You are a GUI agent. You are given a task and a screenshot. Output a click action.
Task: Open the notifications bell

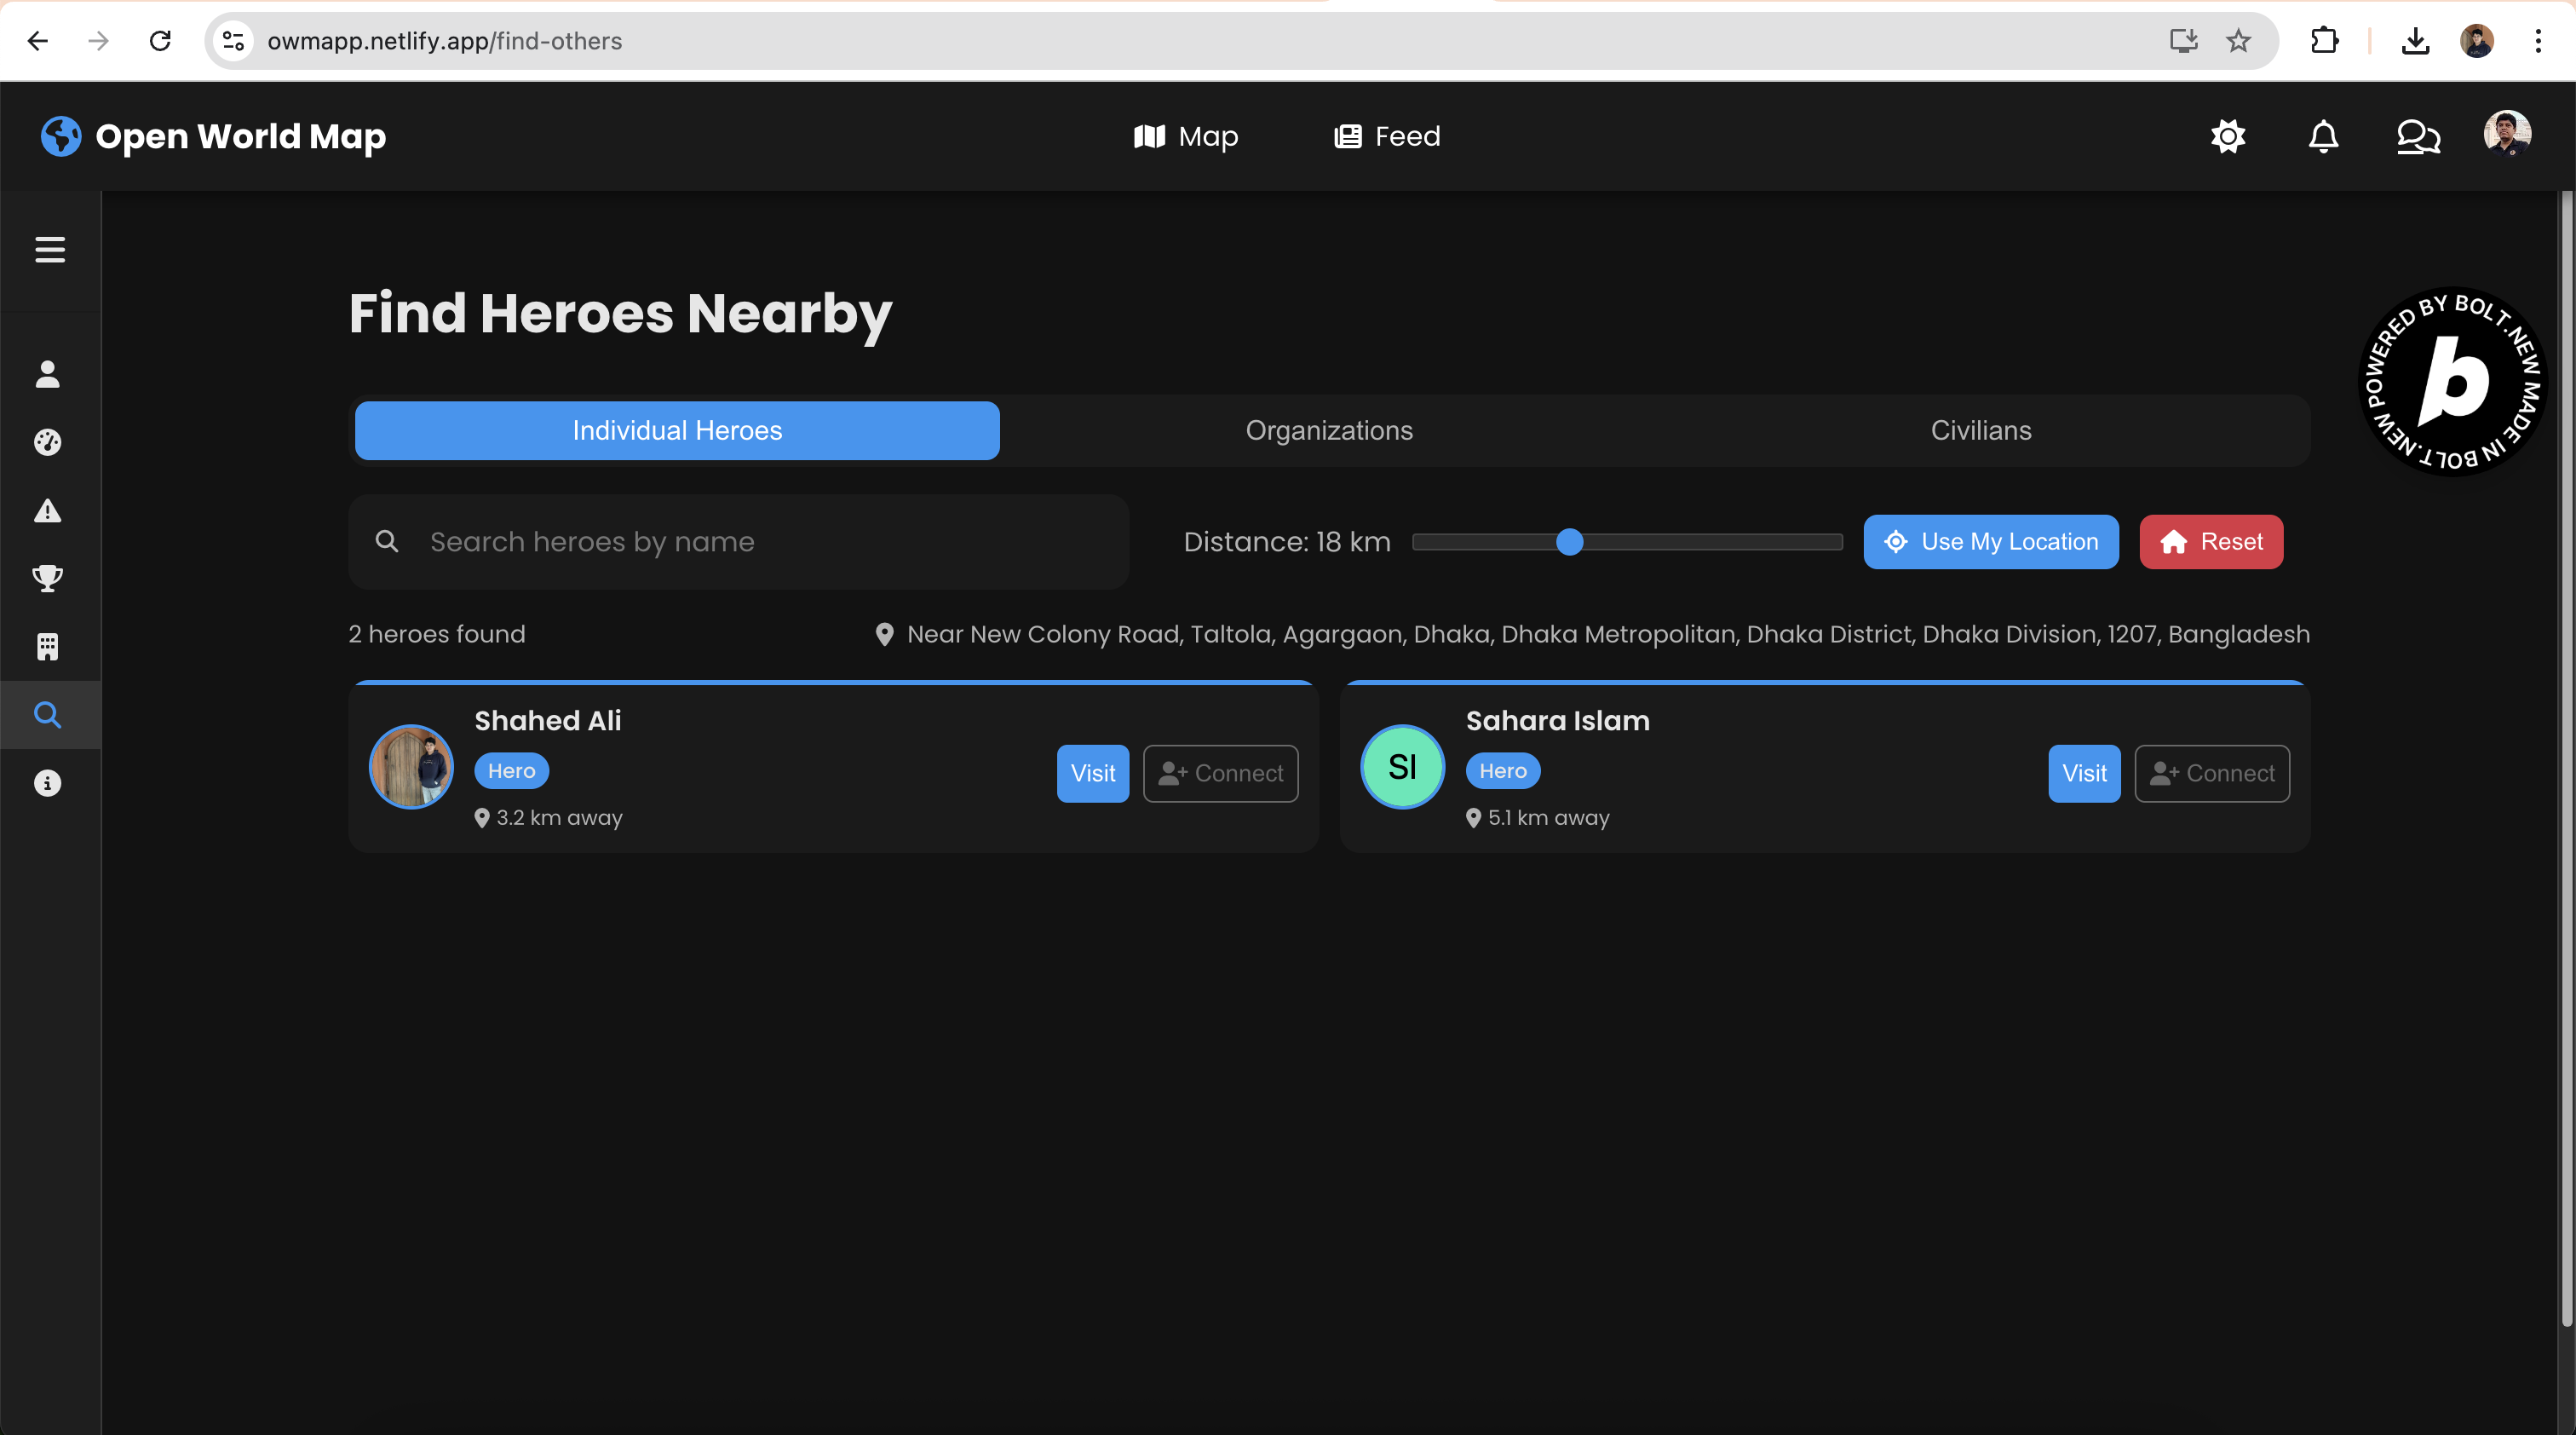pyautogui.click(x=2323, y=136)
